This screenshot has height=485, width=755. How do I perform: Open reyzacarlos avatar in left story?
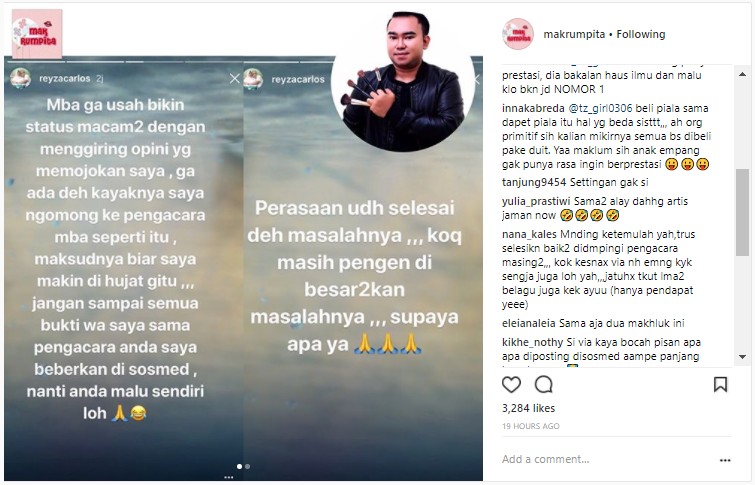(x=21, y=78)
